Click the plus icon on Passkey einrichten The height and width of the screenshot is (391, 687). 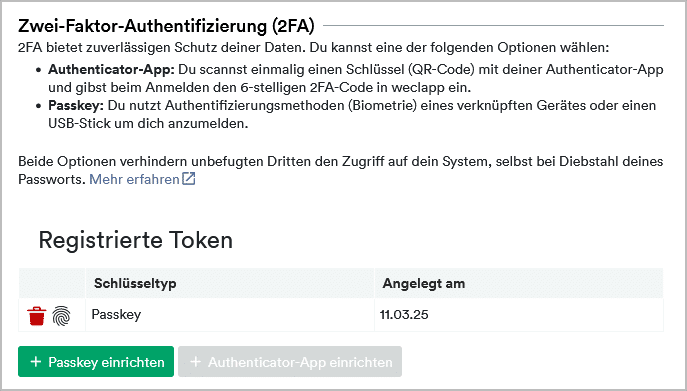(35, 362)
